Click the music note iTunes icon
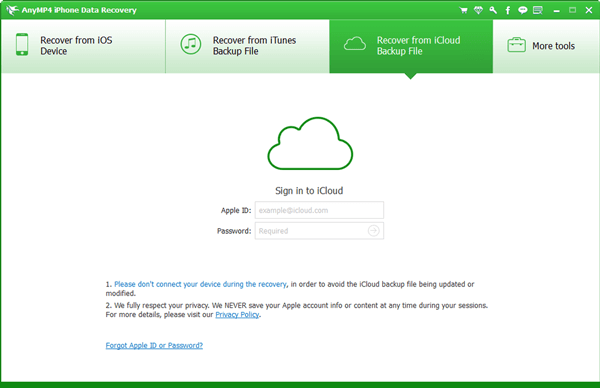 (x=191, y=44)
